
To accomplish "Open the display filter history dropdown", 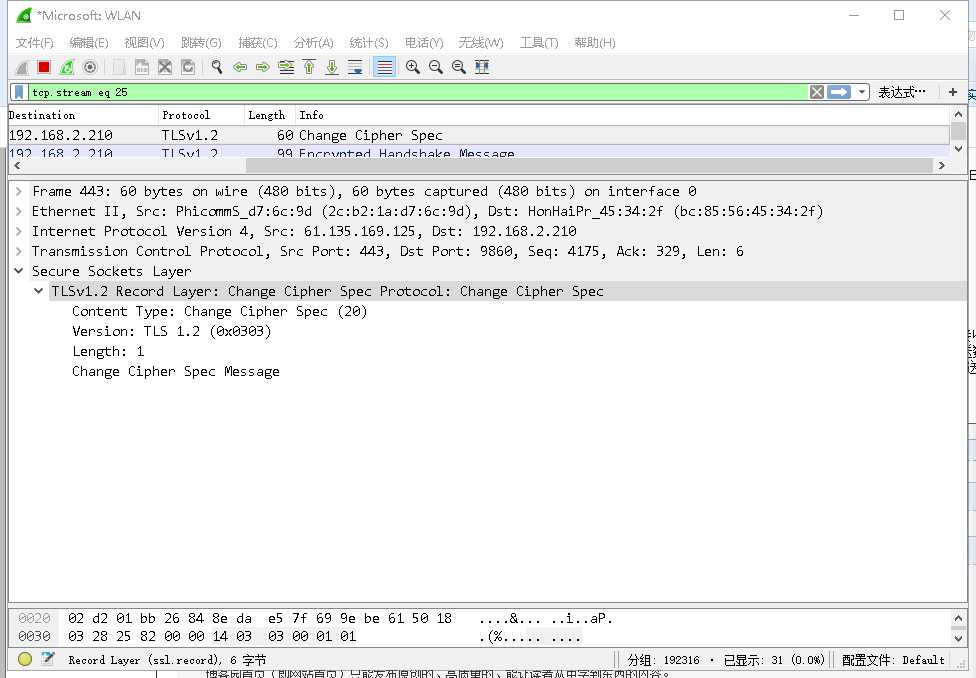I will click(x=861, y=92).
